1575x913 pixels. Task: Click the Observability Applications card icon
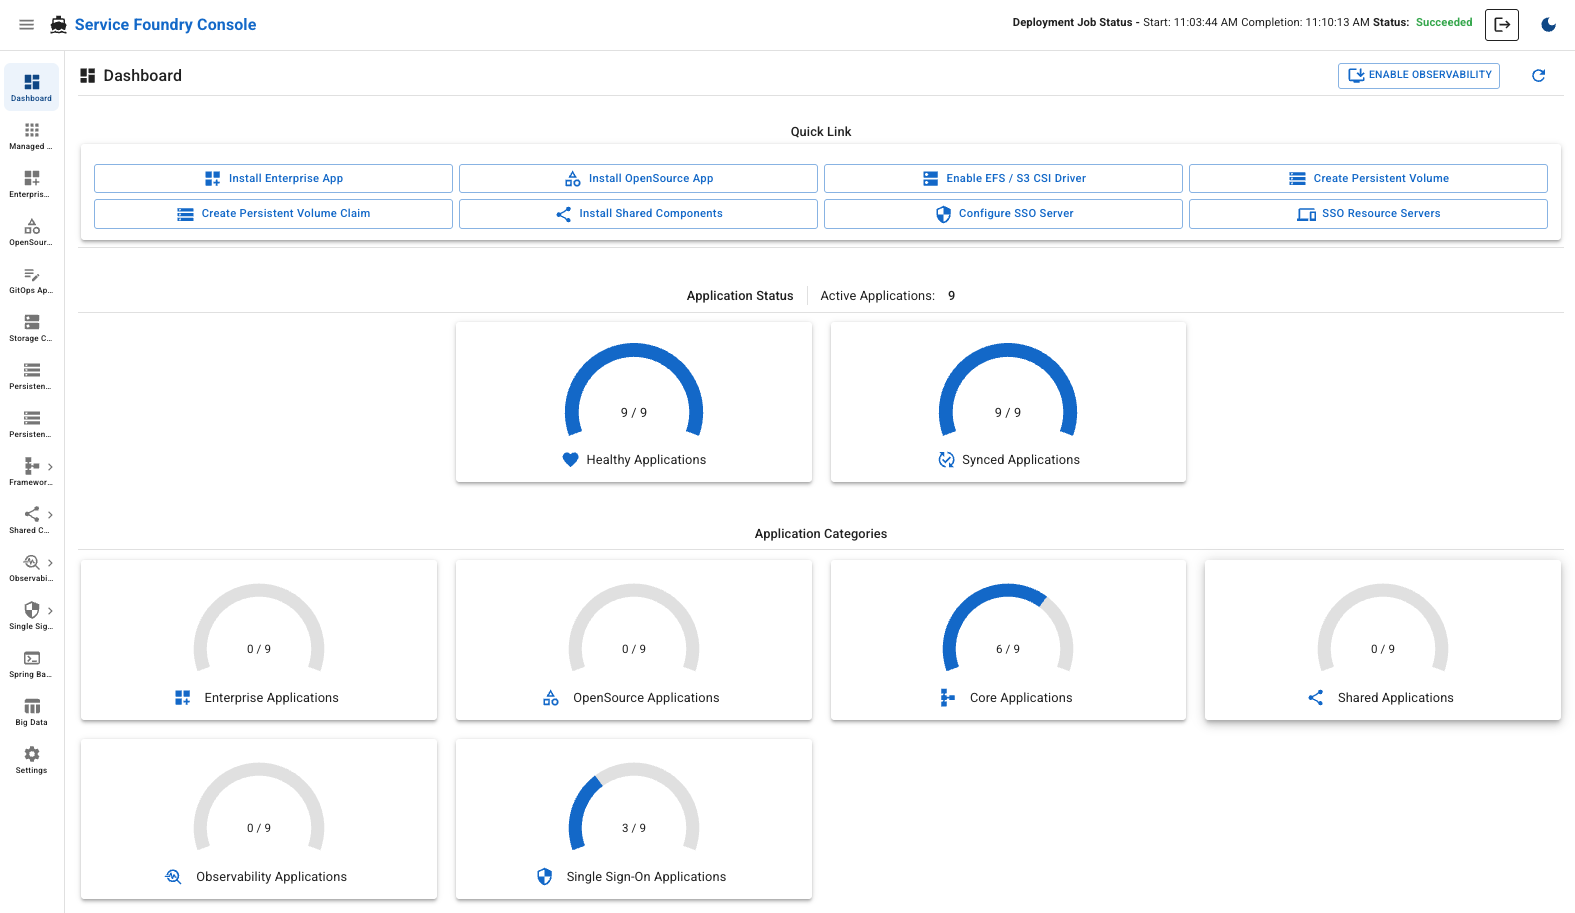(173, 877)
